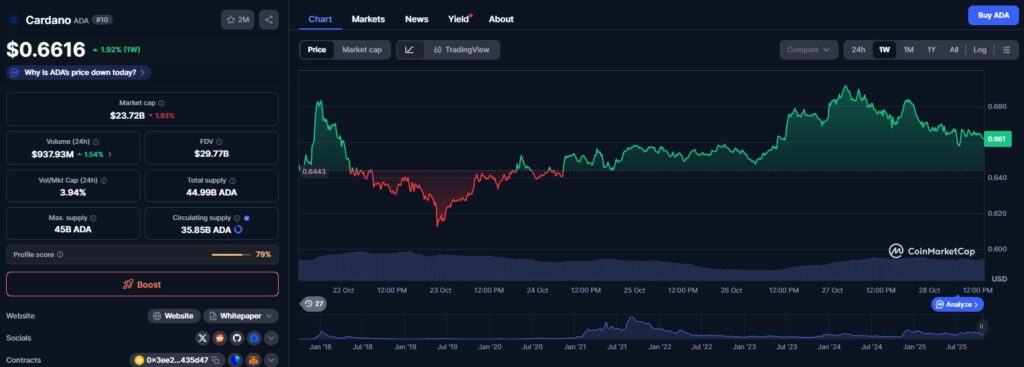Switch chart to Market cap view
This screenshot has width=1024, height=367.
(x=362, y=50)
